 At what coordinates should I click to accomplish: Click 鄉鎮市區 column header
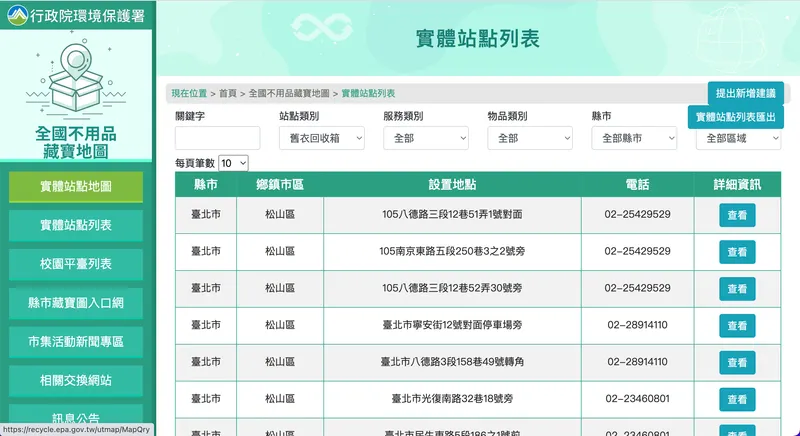click(x=280, y=185)
